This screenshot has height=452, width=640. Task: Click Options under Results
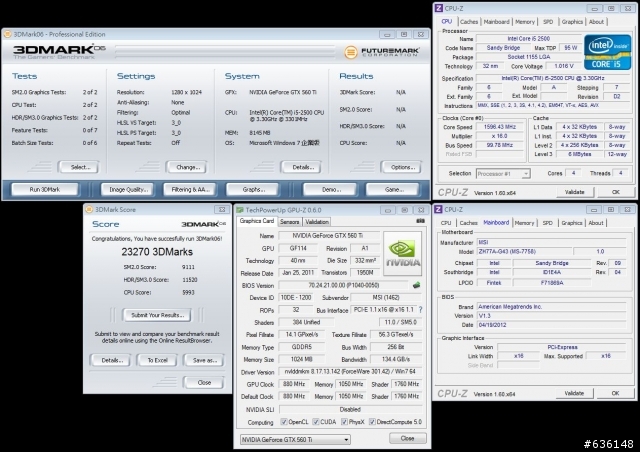402,167
